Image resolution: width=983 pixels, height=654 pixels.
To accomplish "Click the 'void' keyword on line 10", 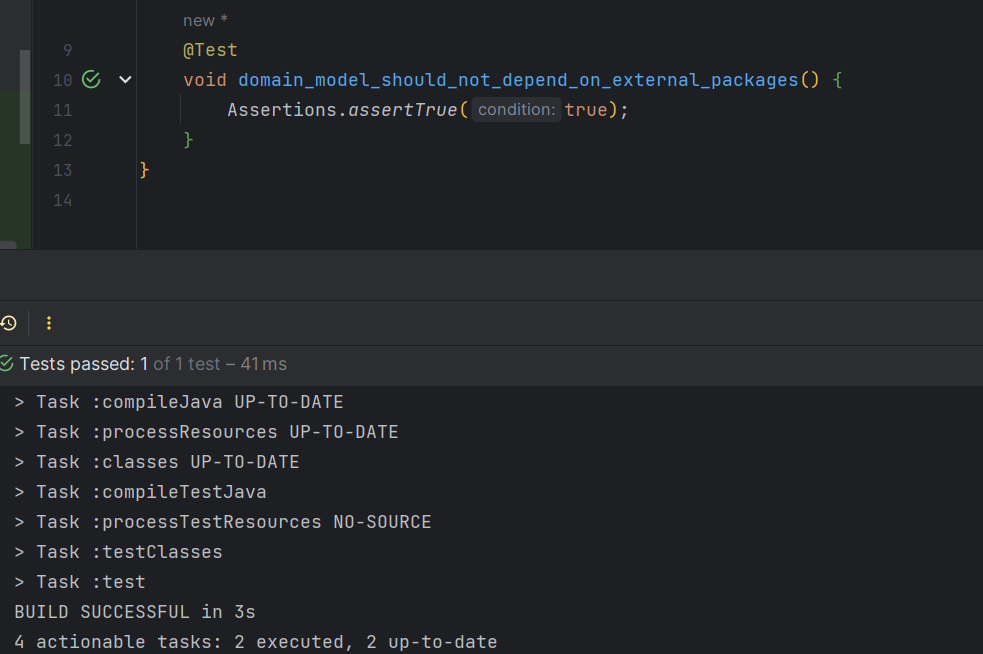I will click(205, 80).
